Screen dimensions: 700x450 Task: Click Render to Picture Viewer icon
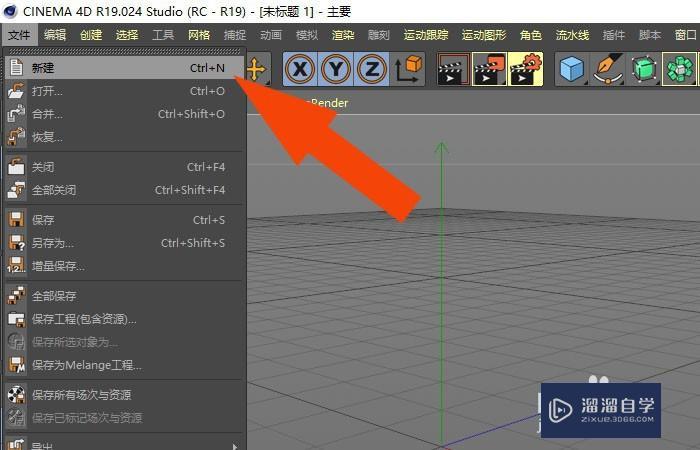[x=489, y=69]
